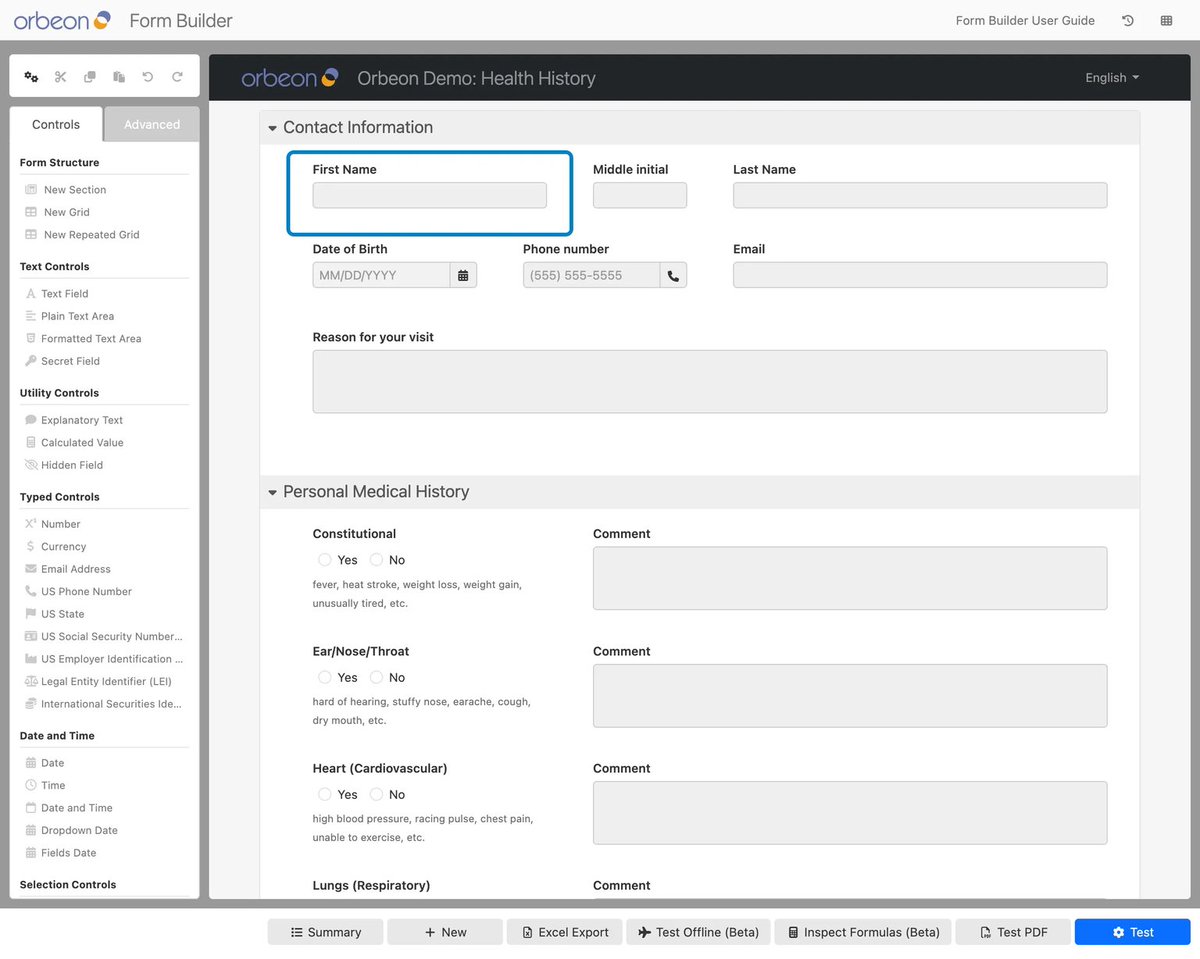Click the Last Name input field
The height and width of the screenshot is (959, 1200).
(x=920, y=195)
